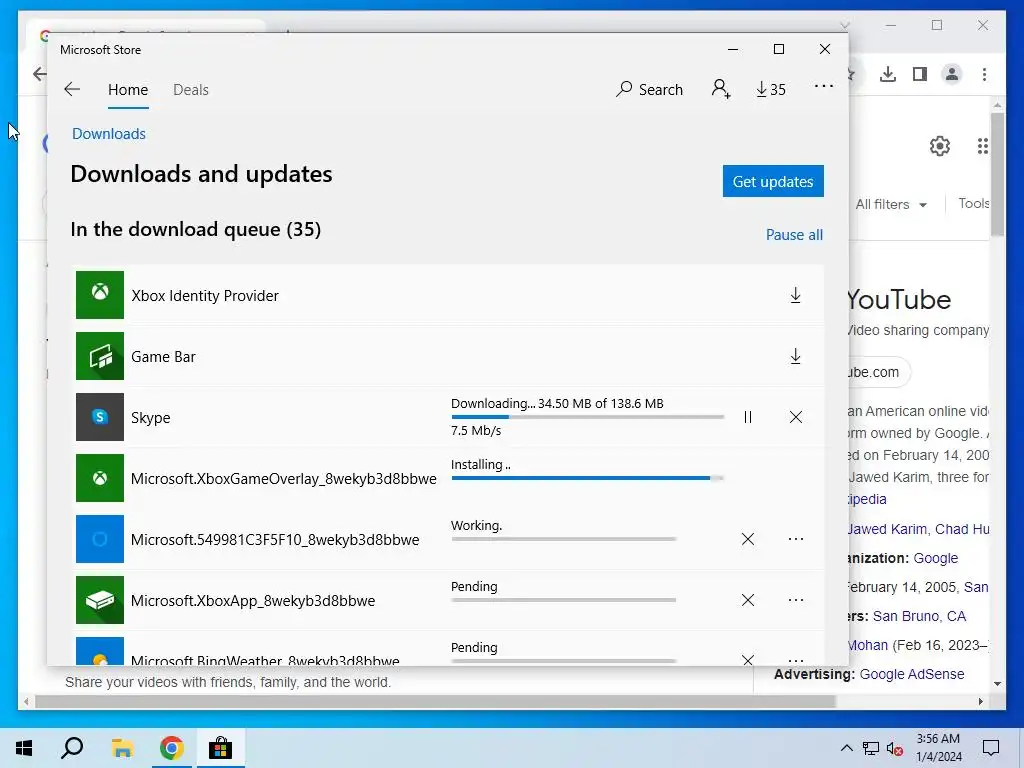Click the Microsoft.XboxApp icon
Screen dimensions: 1024x768
(100, 600)
